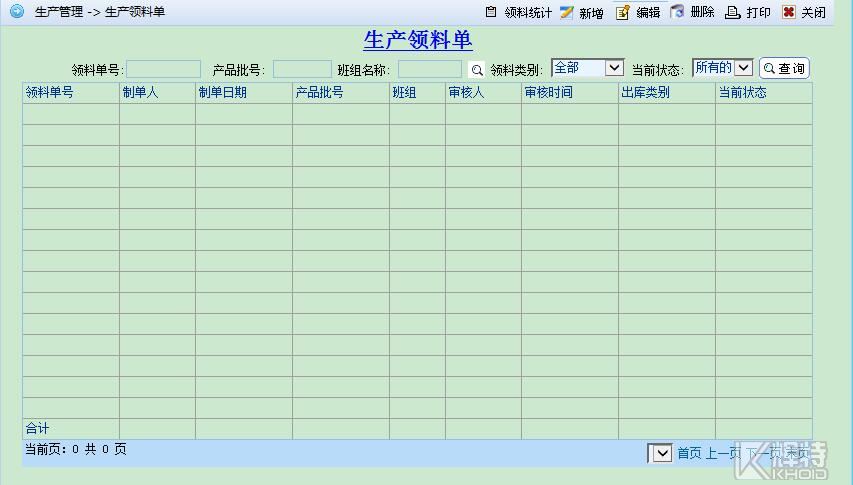Viewport: 853px width, 485px height.
Task: Click the 打印 printer icon
Action: pyautogui.click(x=732, y=12)
